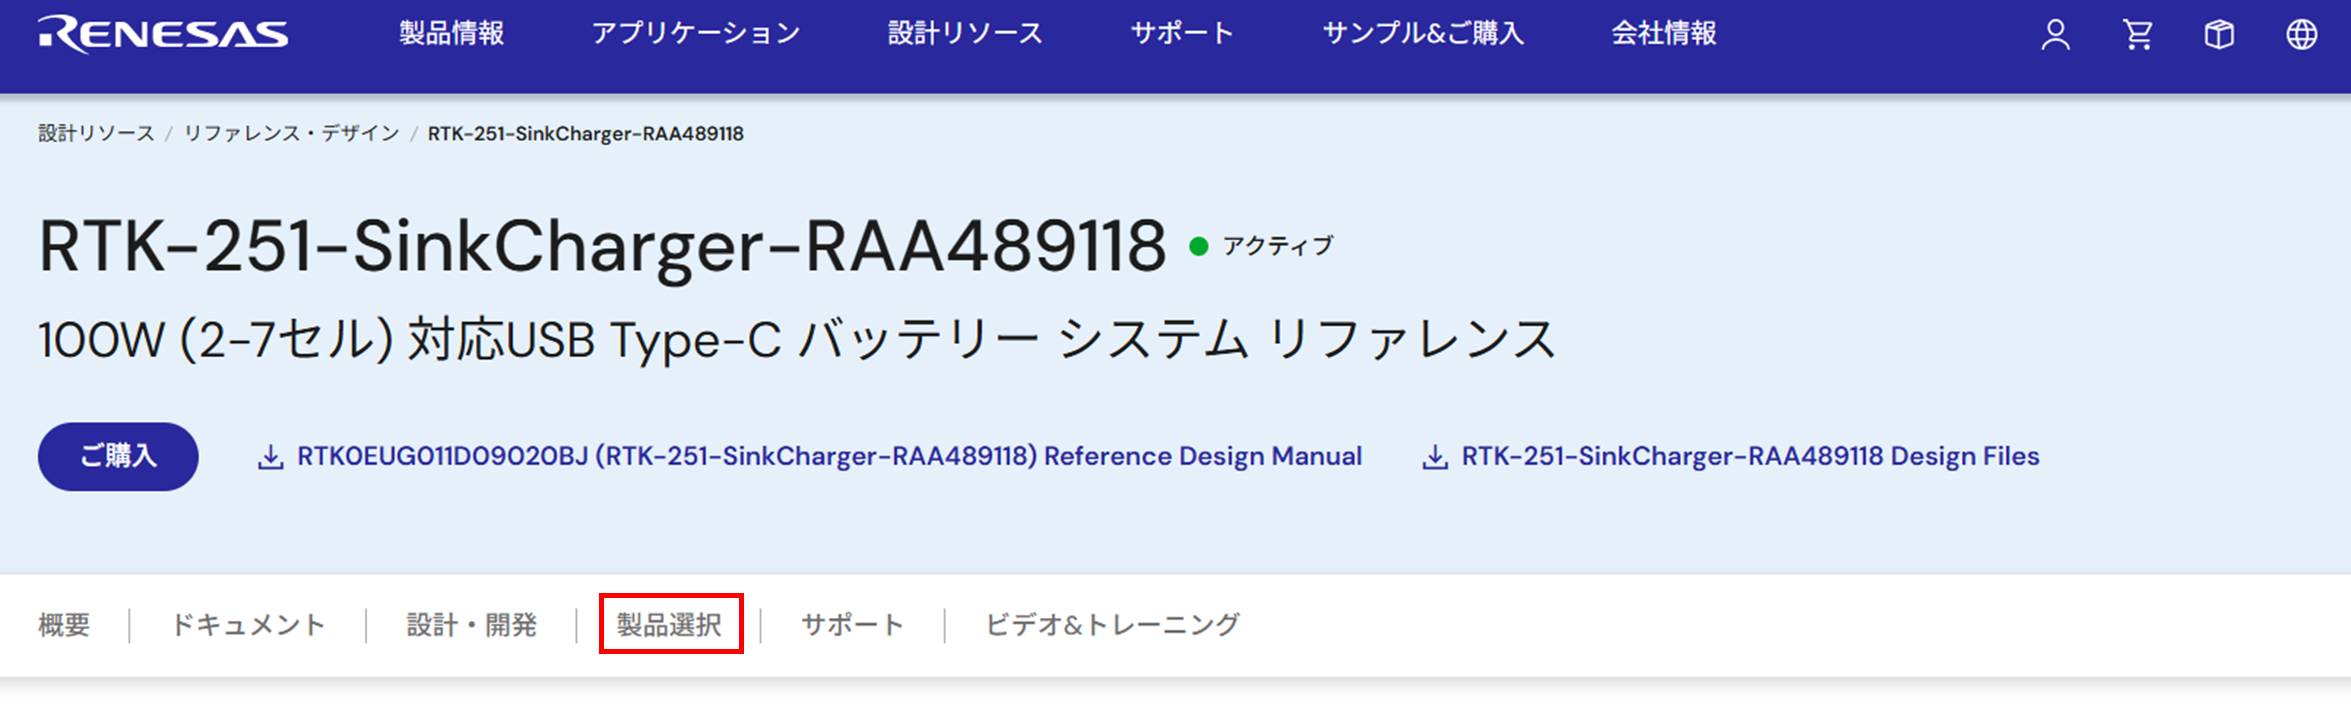
Task: Open the アプリケーション menu
Action: [x=695, y=34]
